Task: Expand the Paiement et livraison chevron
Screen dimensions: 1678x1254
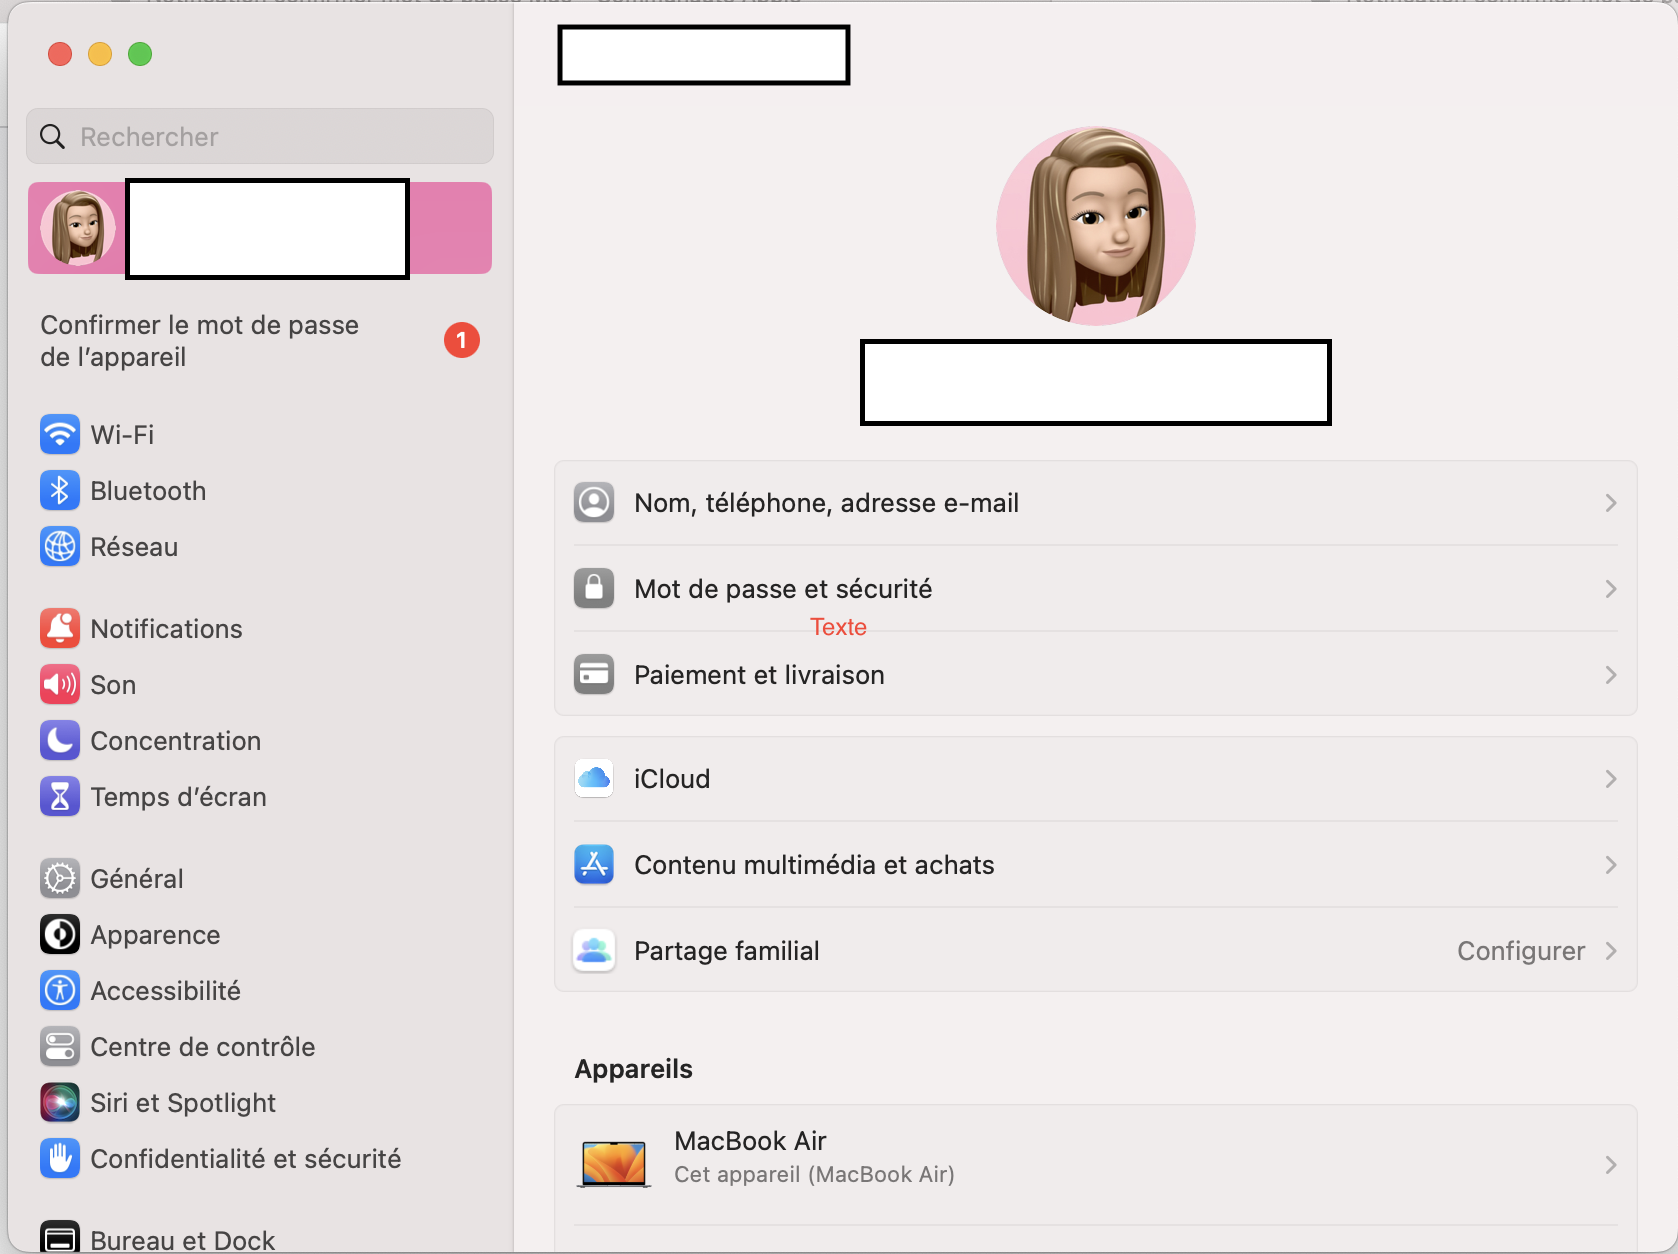Action: (1610, 674)
